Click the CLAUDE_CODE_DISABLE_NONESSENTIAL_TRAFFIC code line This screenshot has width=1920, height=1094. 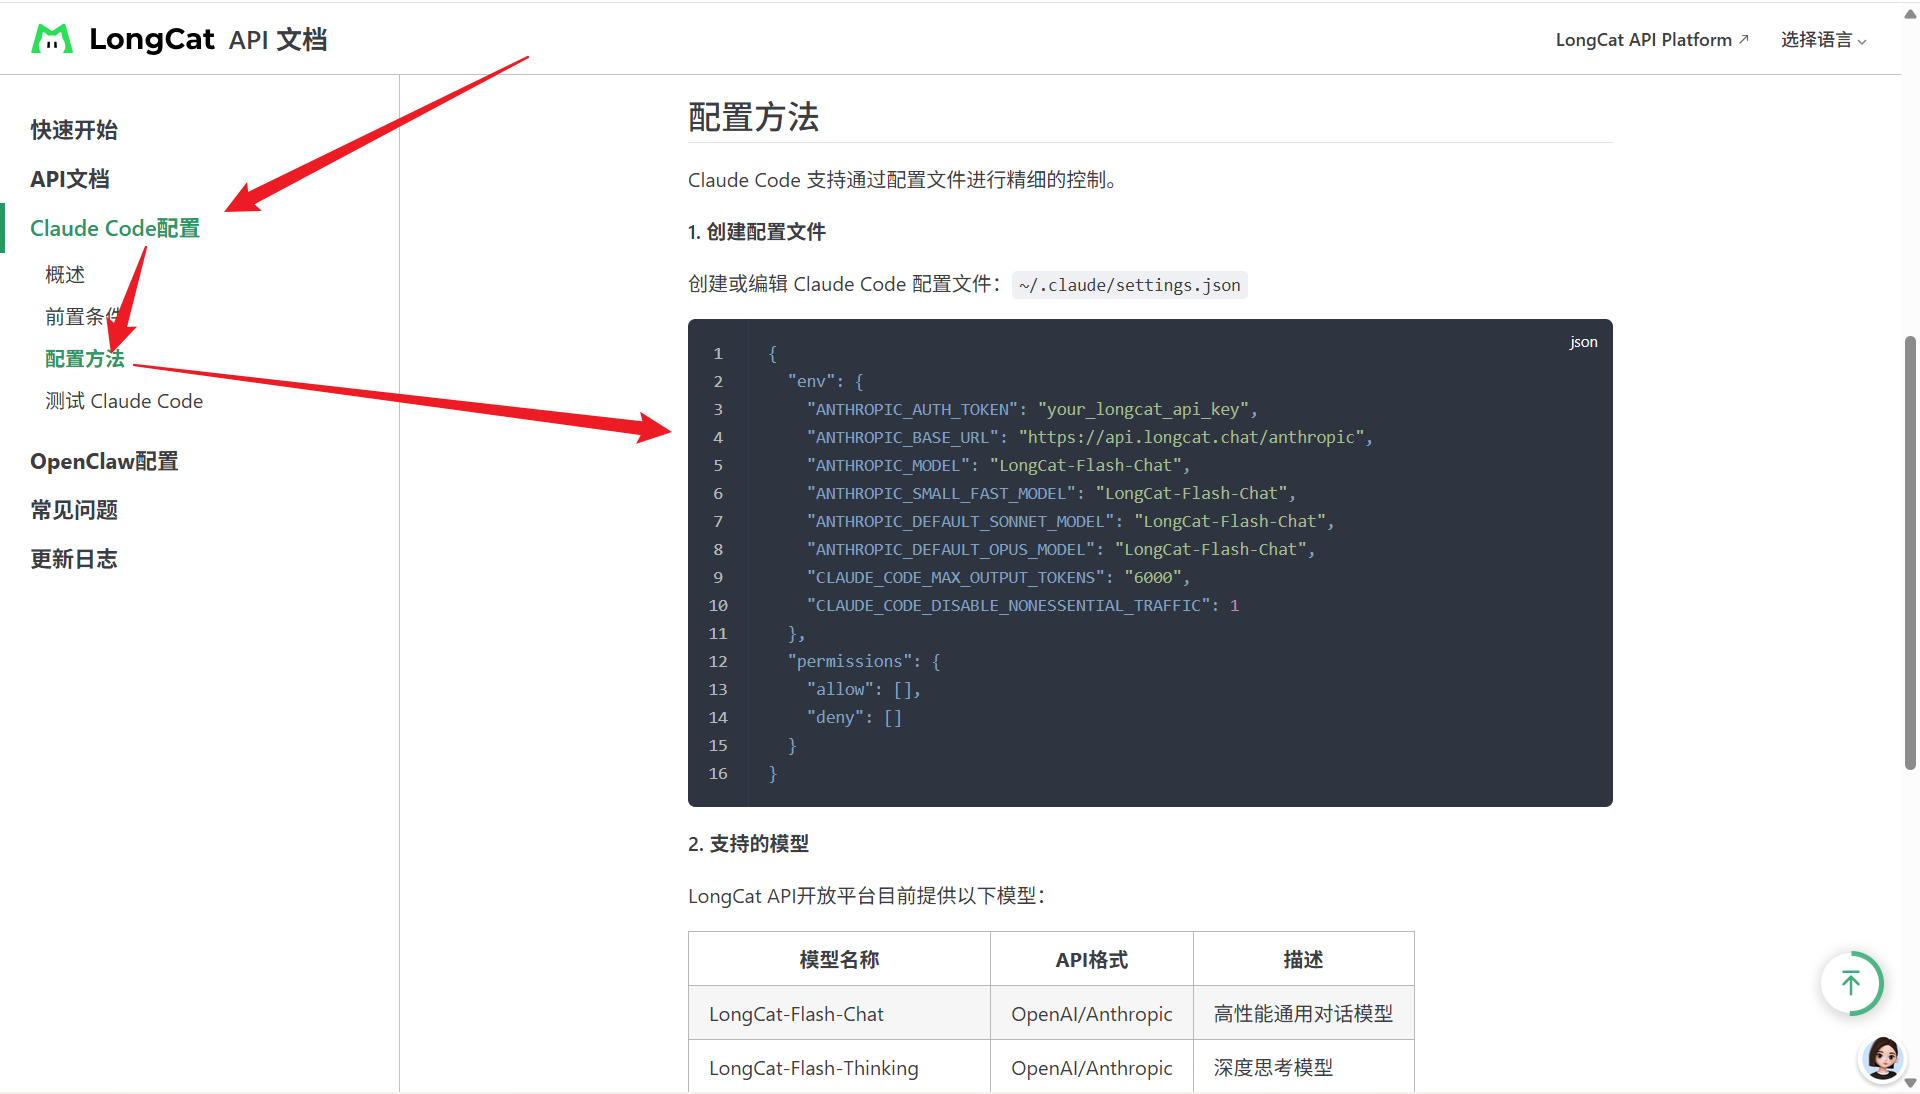click(1023, 605)
